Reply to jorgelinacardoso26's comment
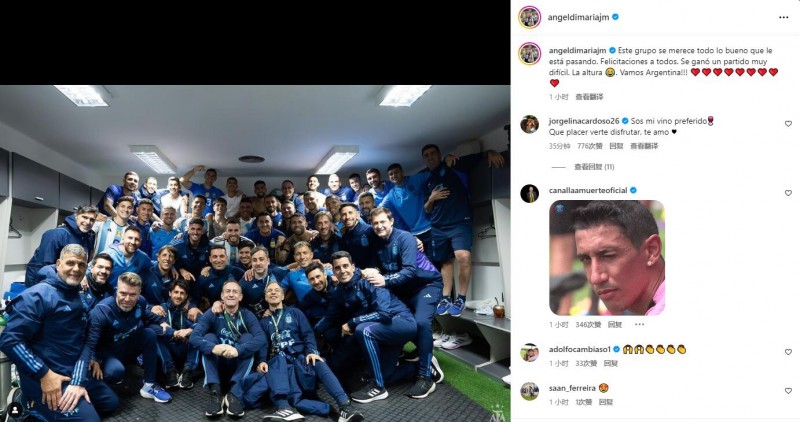This screenshot has width=800, height=422. (616, 146)
